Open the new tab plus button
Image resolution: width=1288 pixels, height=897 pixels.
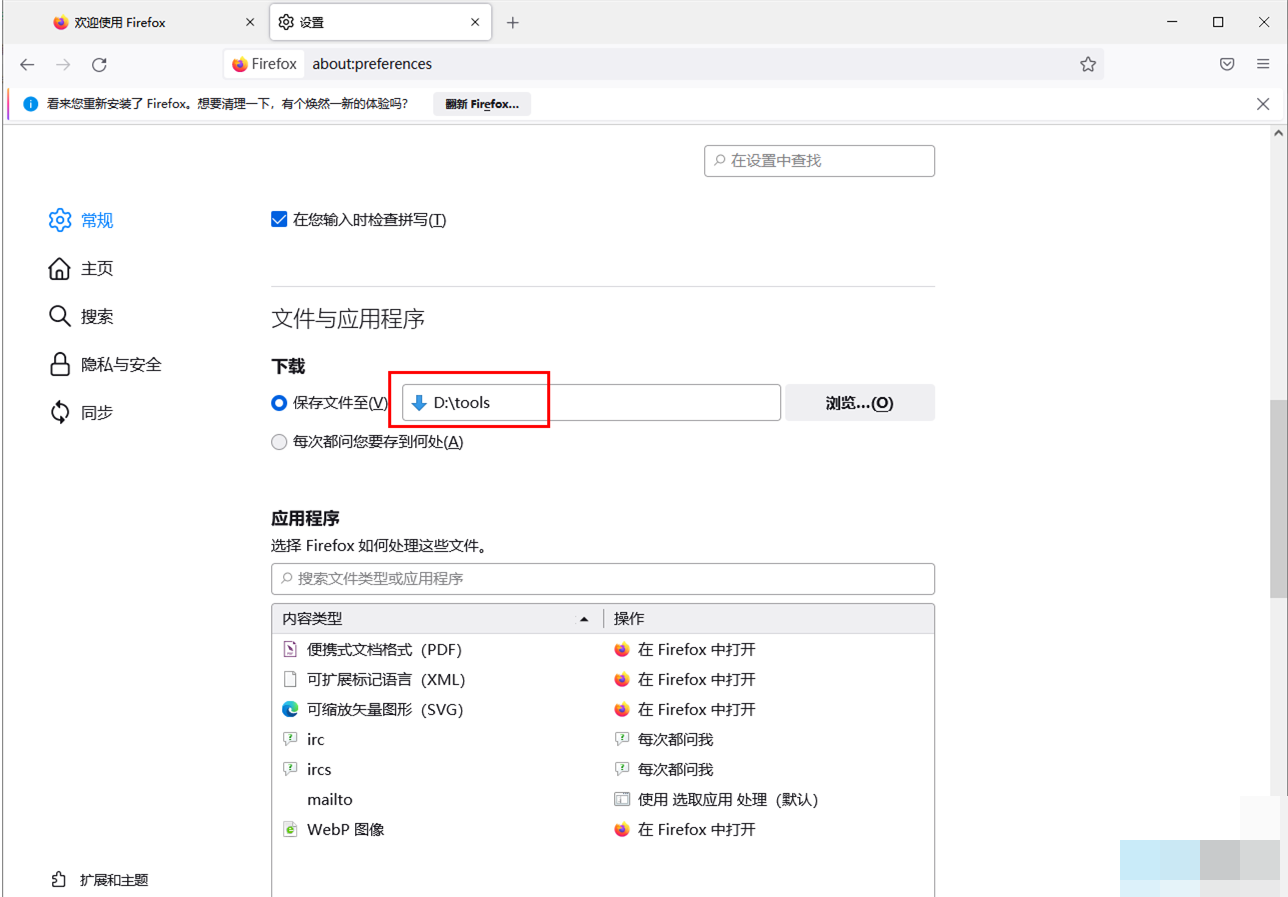[x=513, y=22]
